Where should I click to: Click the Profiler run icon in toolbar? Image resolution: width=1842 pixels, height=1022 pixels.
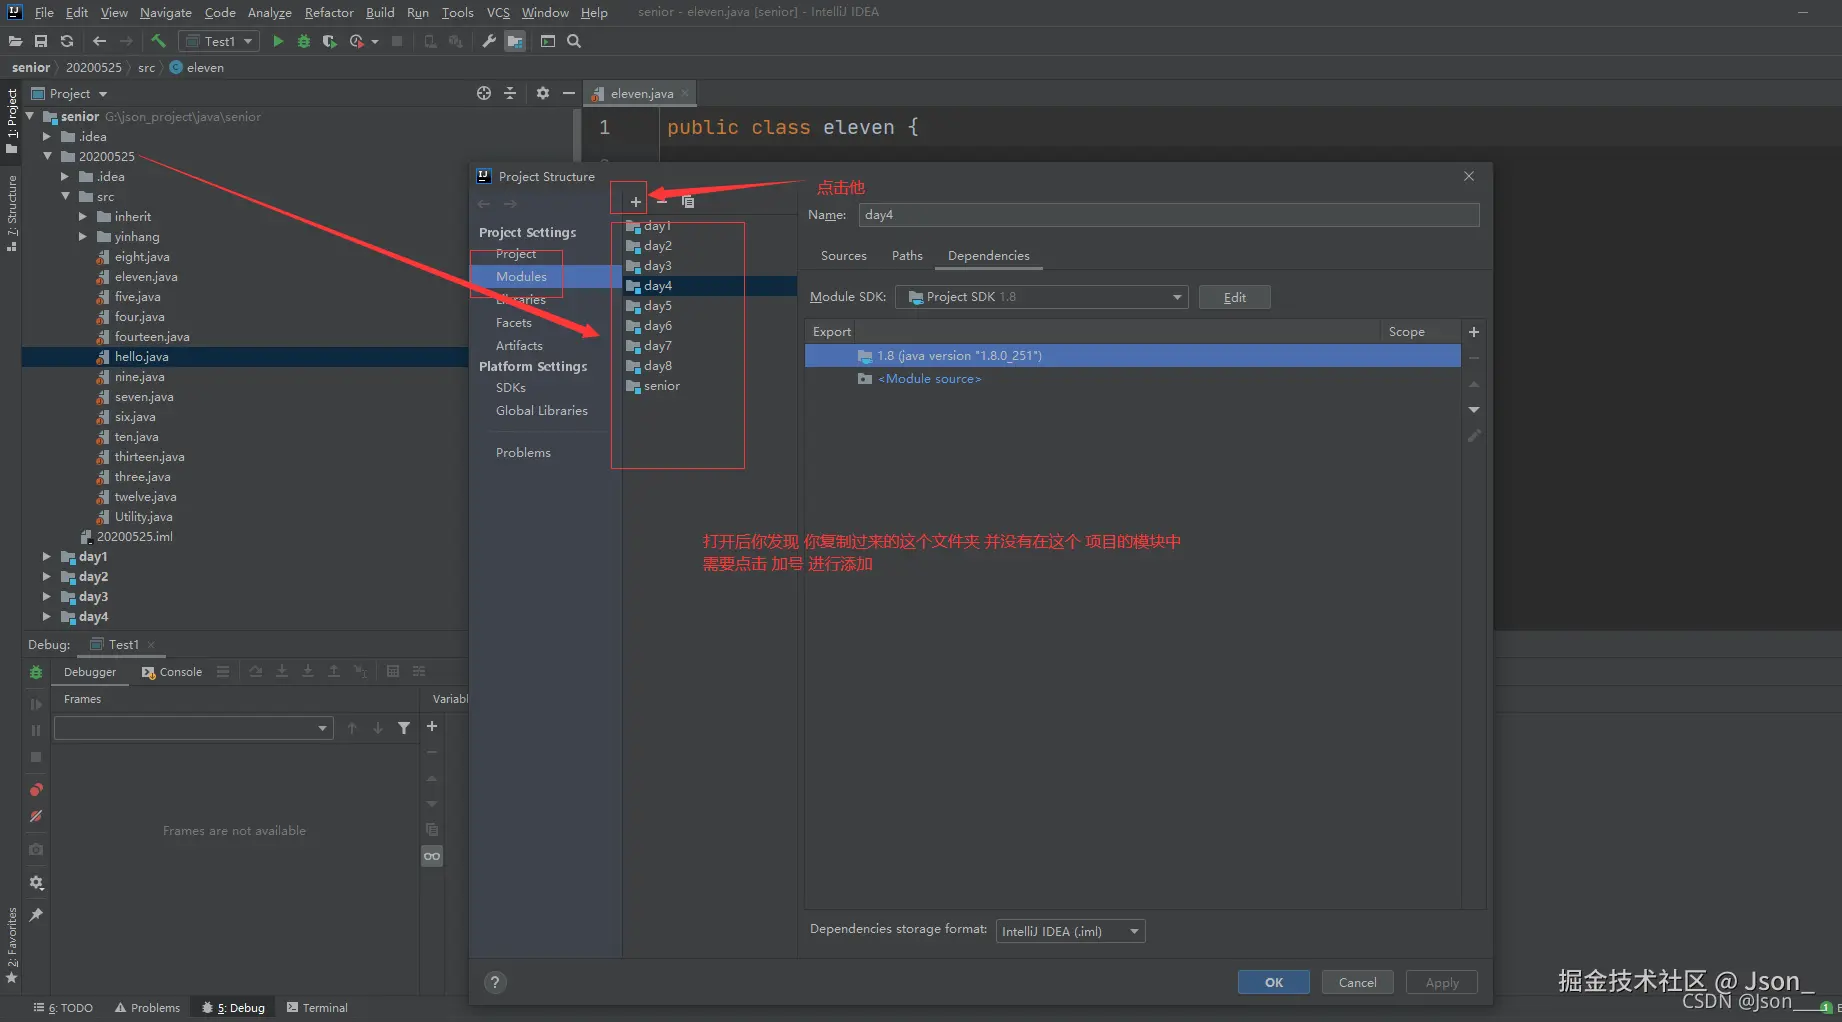point(357,41)
